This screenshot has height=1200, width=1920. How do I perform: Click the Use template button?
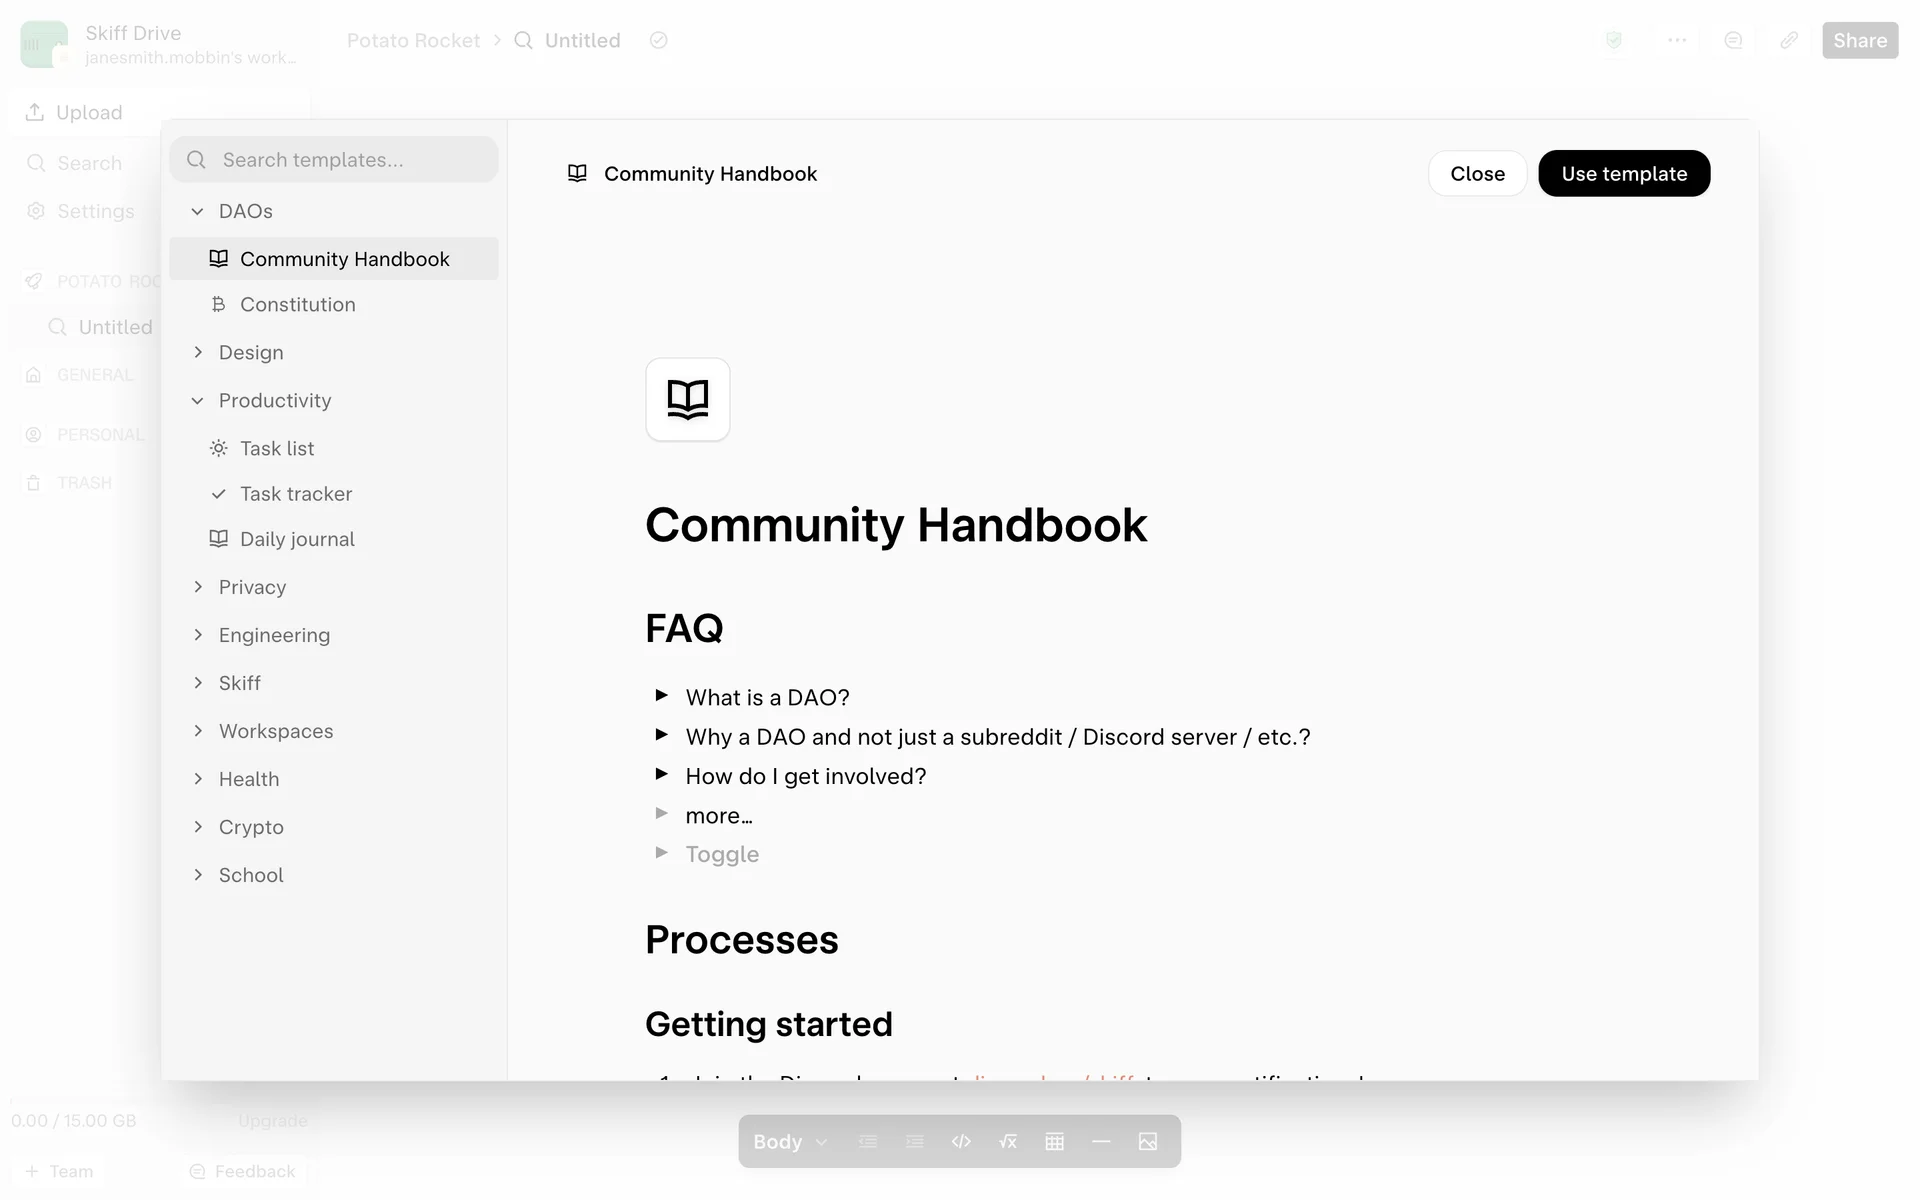(1623, 173)
